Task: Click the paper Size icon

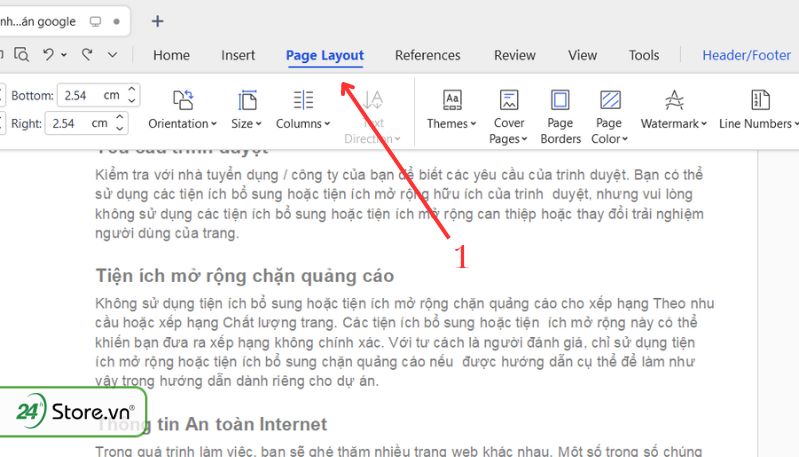Action: click(247, 100)
